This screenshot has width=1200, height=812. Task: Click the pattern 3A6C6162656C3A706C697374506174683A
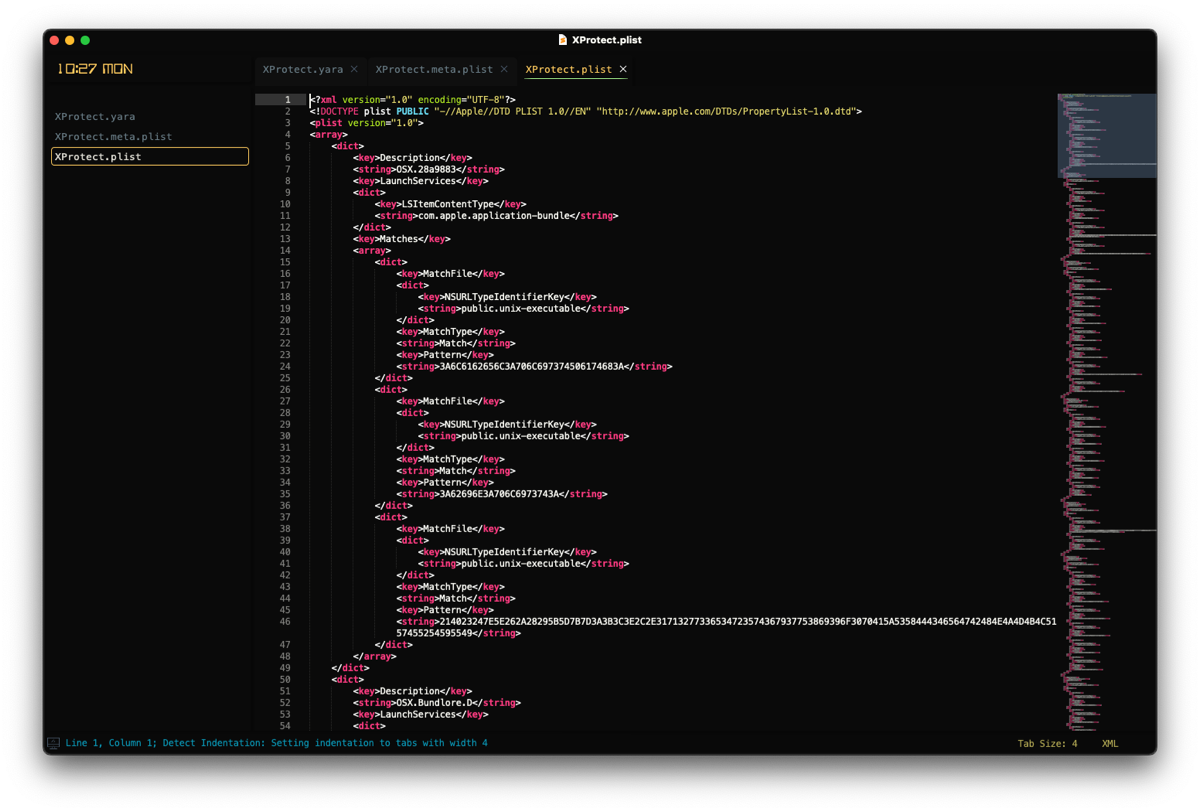tap(532, 367)
